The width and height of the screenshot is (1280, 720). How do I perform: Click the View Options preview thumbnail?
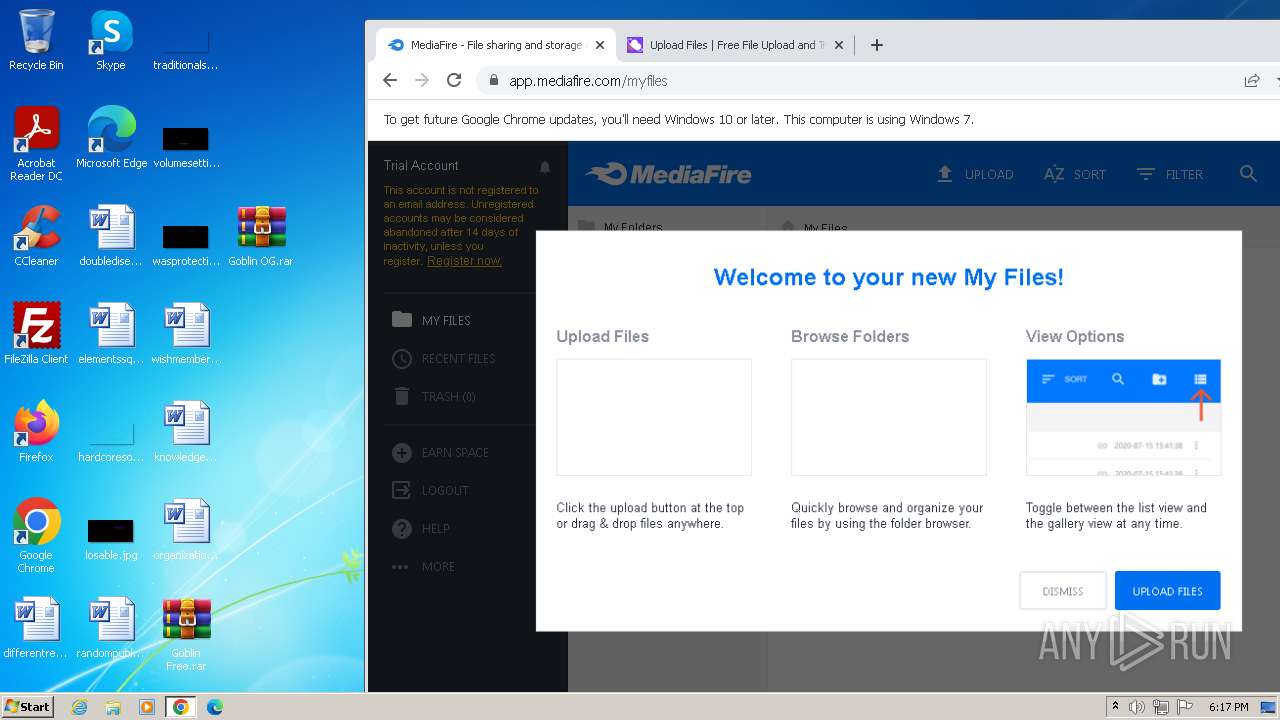1123,417
